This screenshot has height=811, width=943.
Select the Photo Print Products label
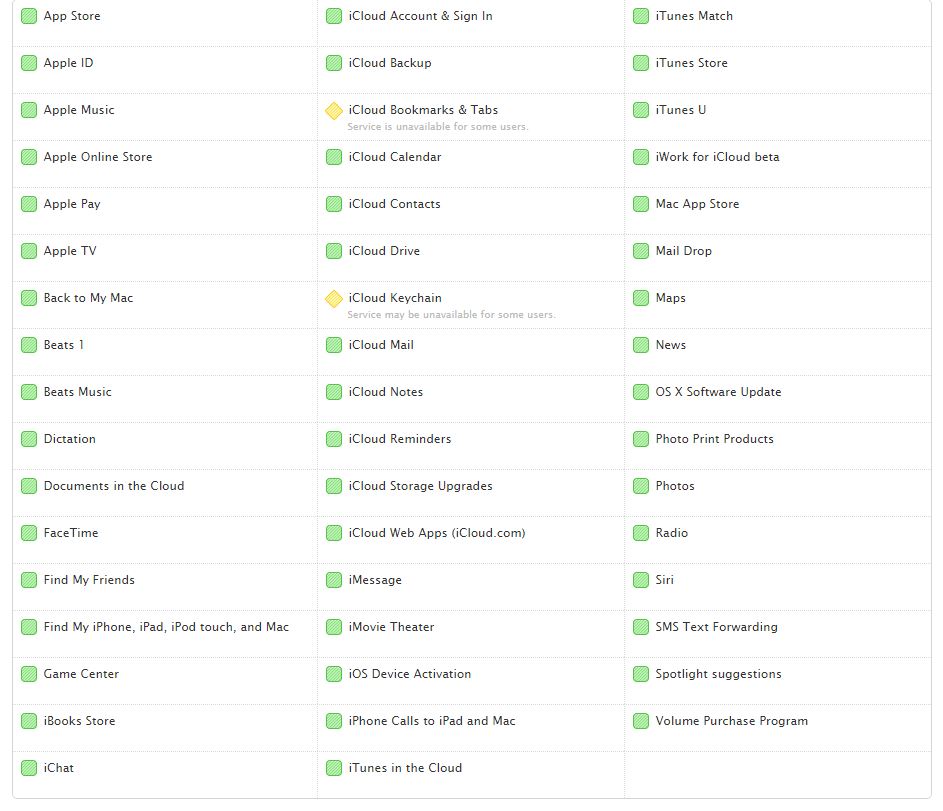click(714, 439)
